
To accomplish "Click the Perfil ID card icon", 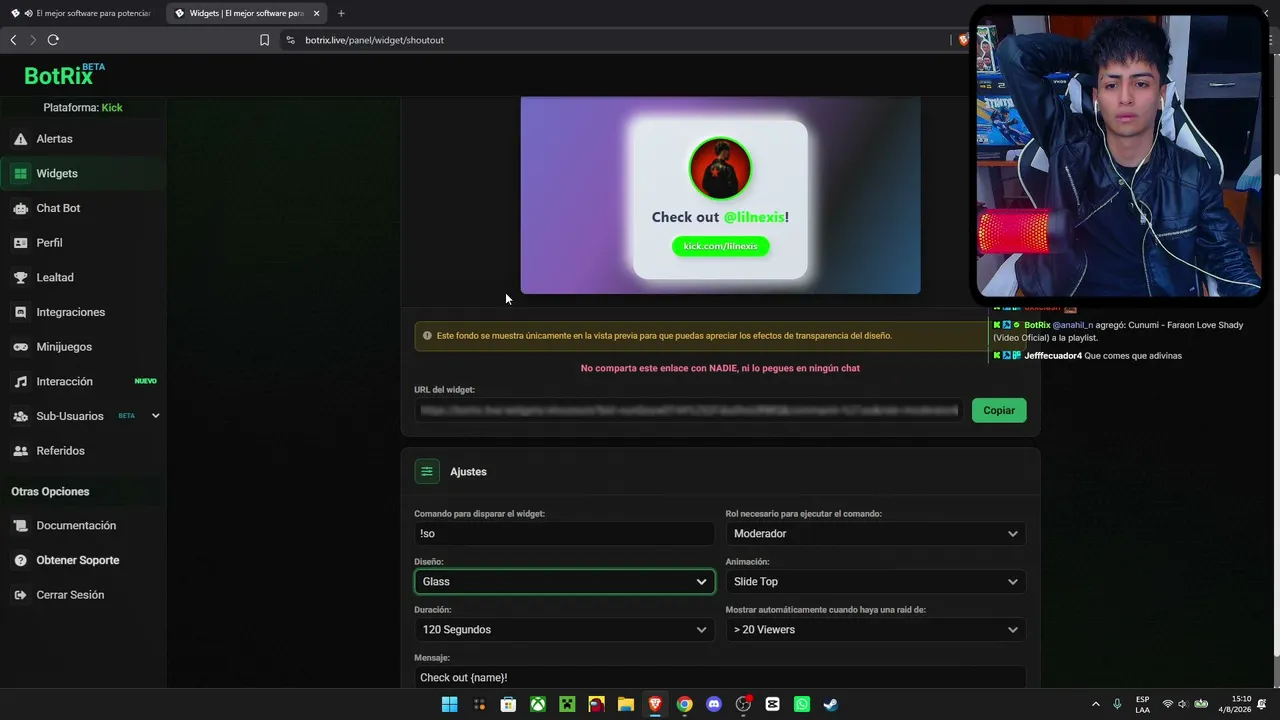I will [20, 243].
